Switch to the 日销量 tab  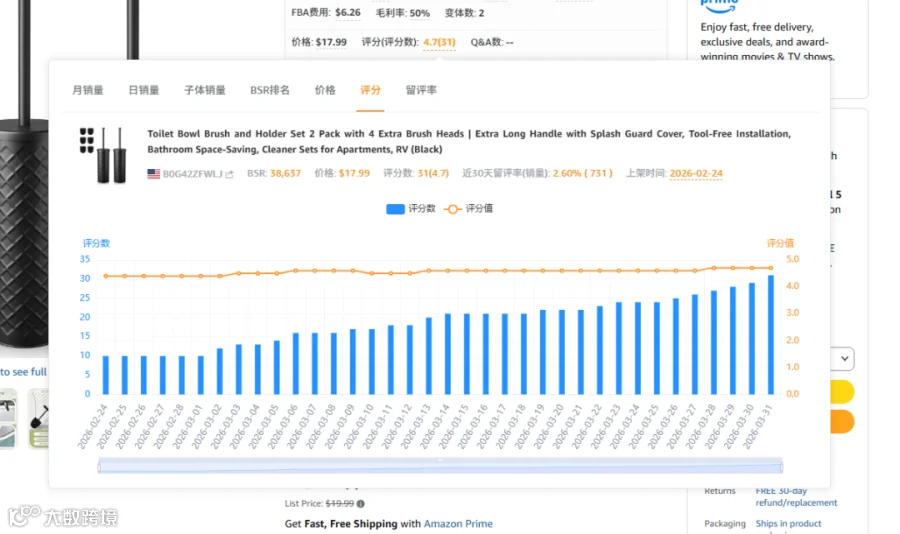[143, 90]
